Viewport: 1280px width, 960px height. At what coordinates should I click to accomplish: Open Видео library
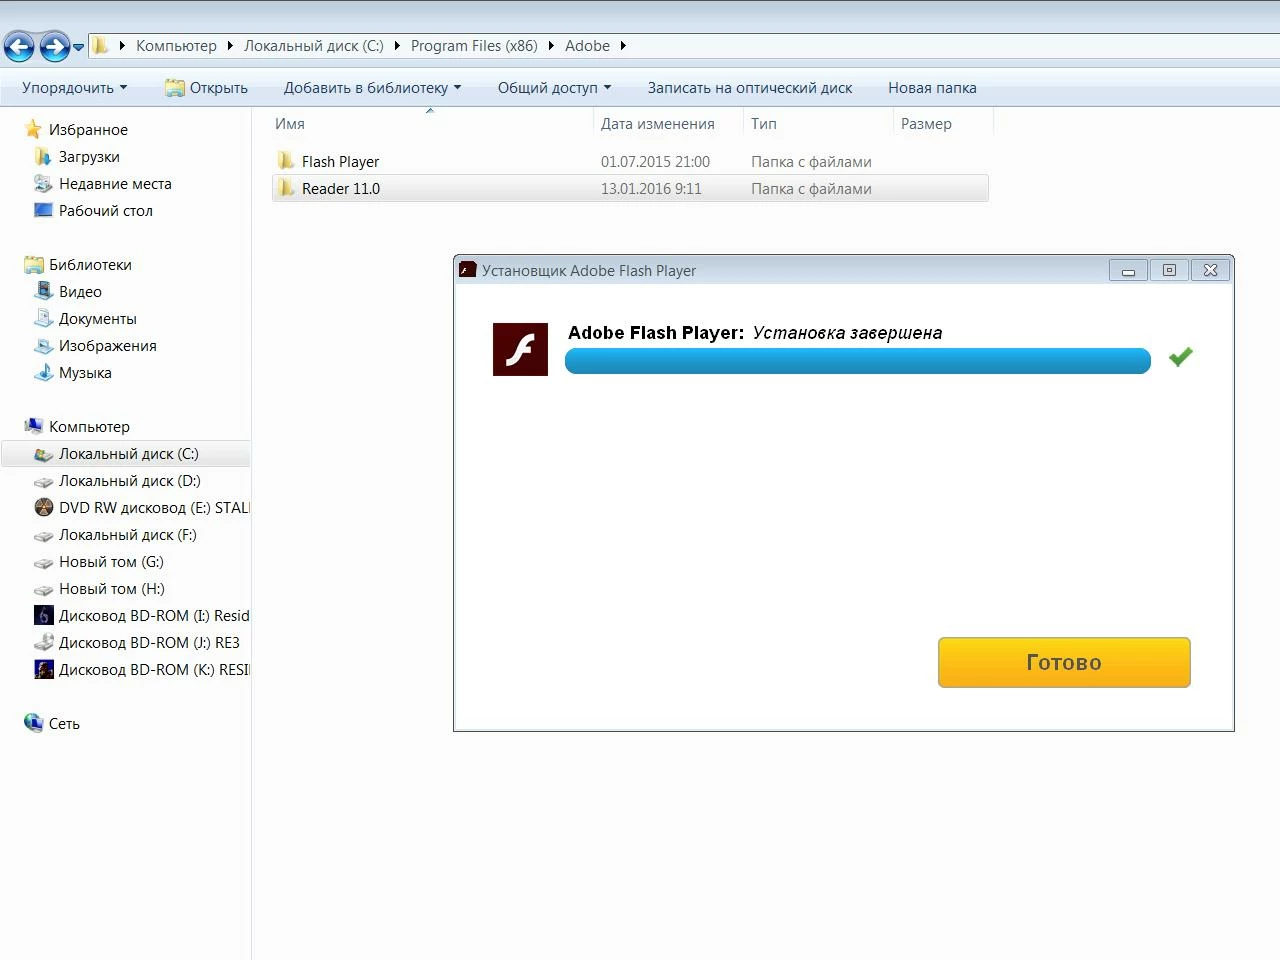coord(80,292)
